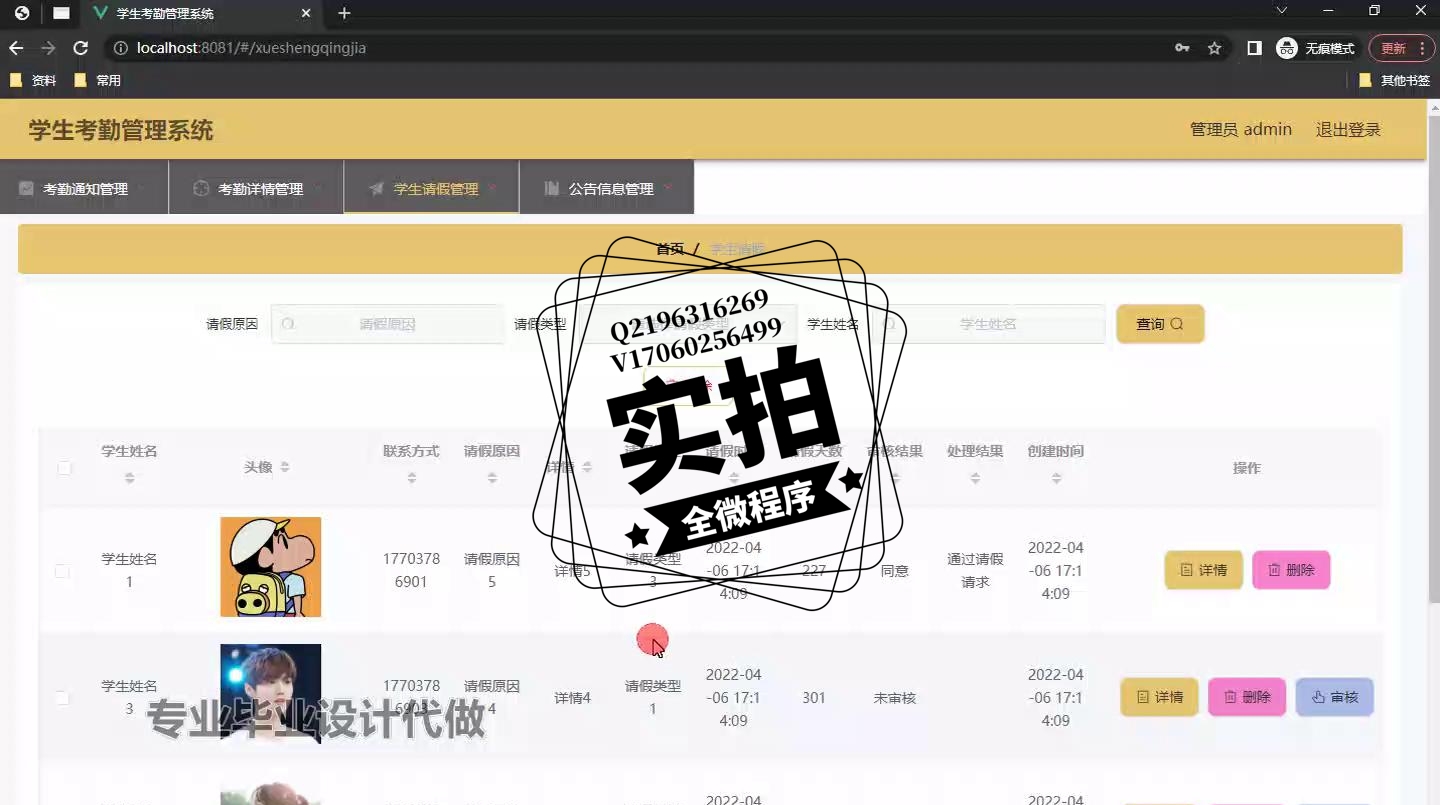Screen dimensions: 1440x805
Task: Click 未审核 status cell
Action: click(895, 698)
